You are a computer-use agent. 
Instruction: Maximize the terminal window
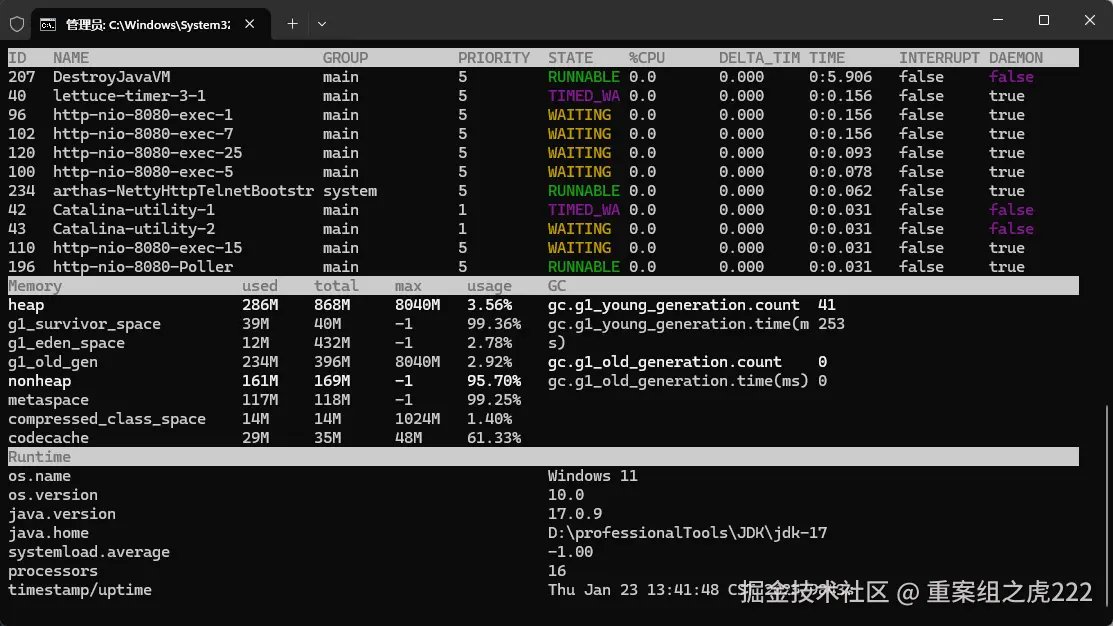click(1043, 20)
